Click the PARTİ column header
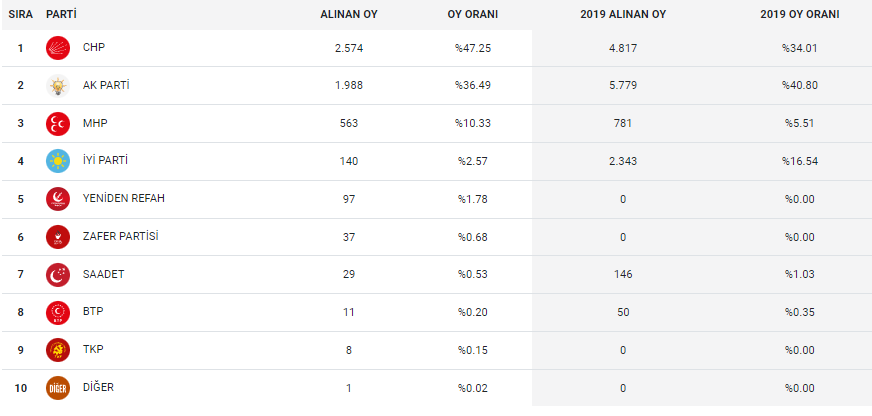Screen dimensions: 872x416 click(x=61, y=14)
